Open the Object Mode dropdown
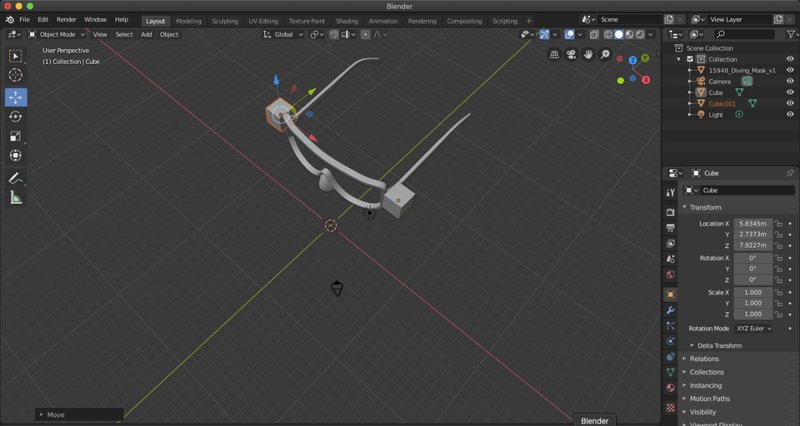Screen dimensions: 800x426 (x=58, y=34)
